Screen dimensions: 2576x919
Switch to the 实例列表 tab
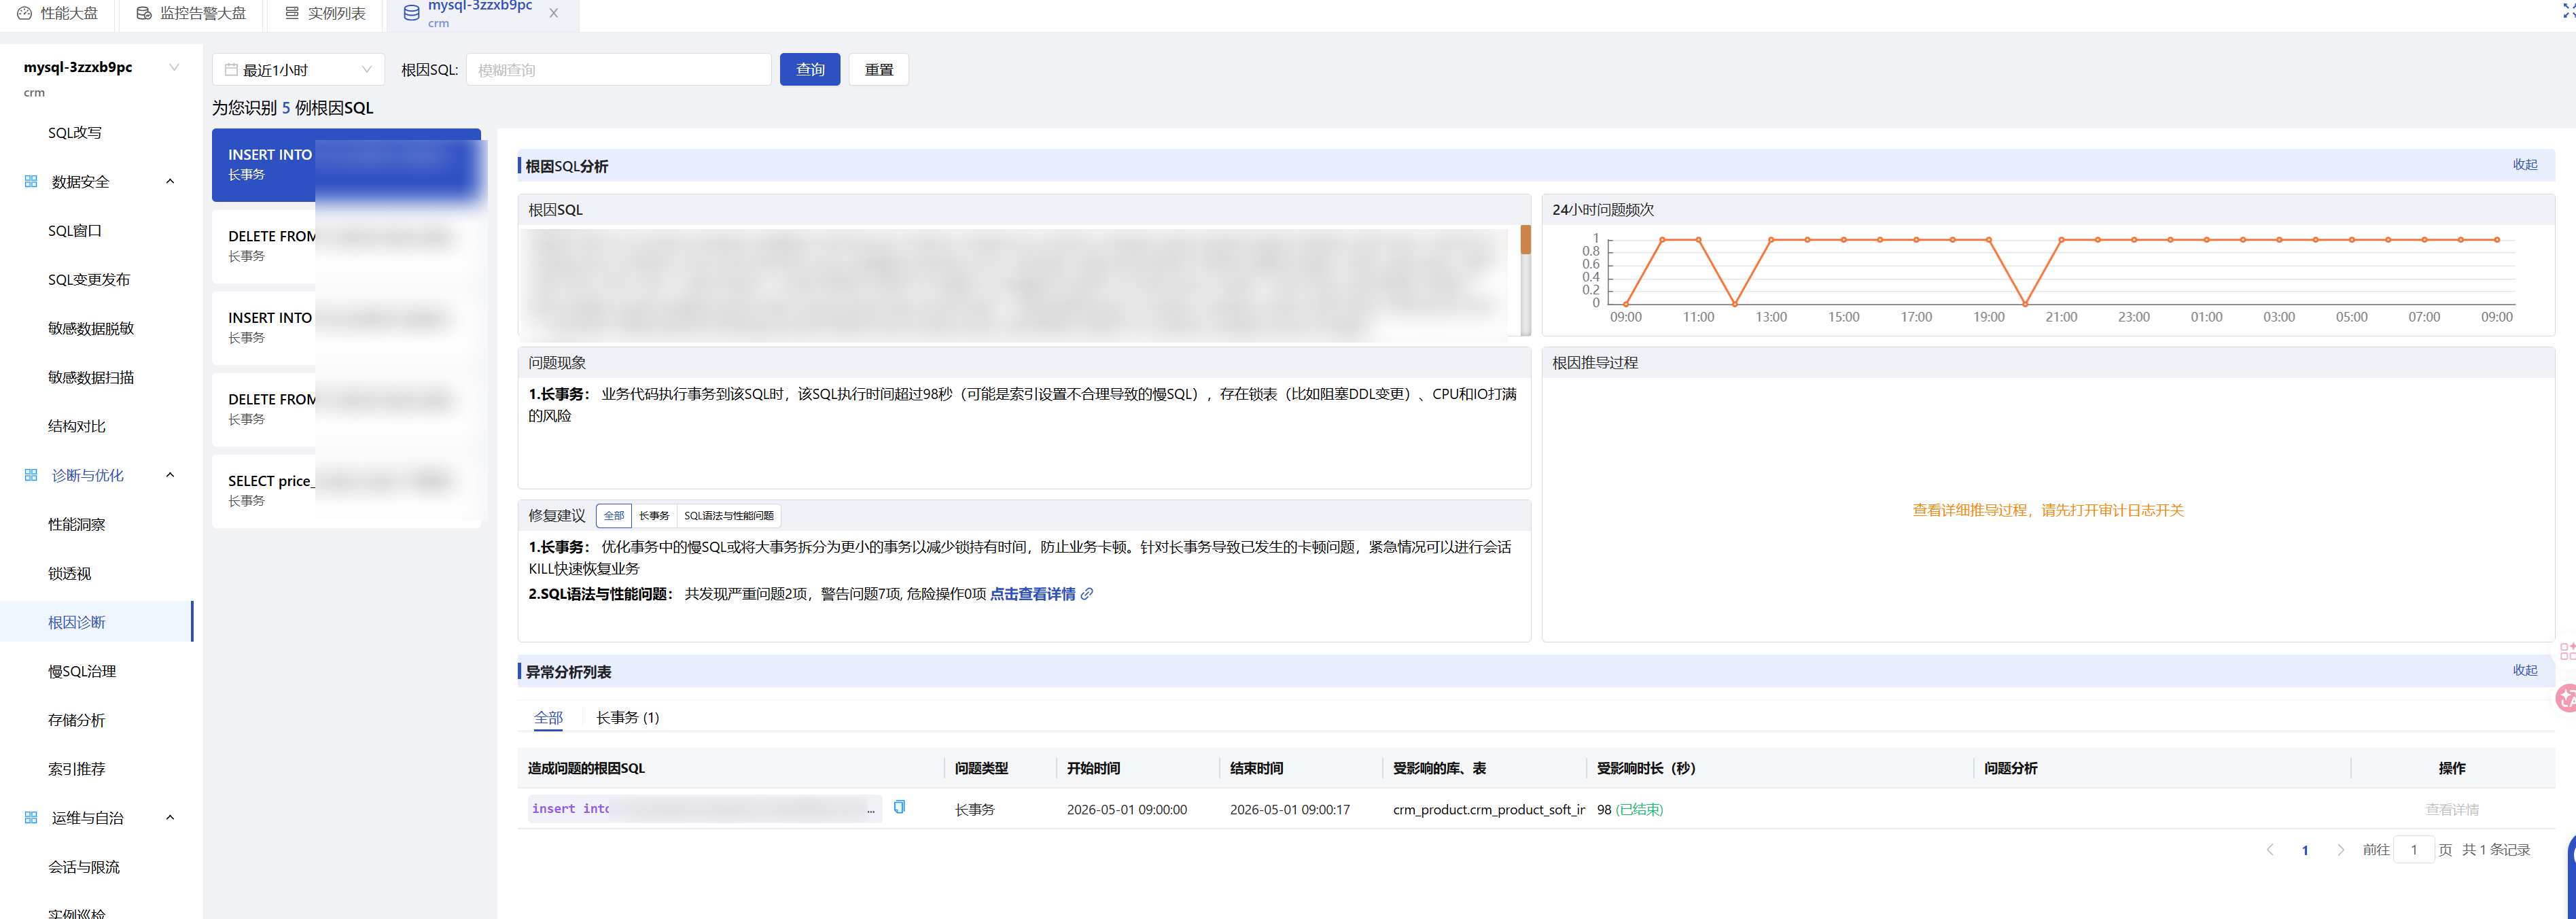click(326, 13)
